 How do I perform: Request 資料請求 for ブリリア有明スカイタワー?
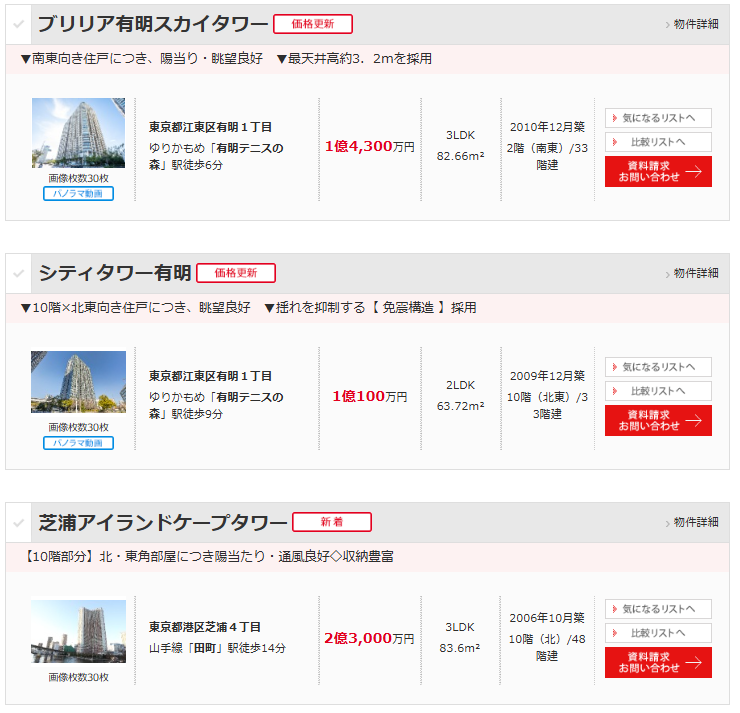(x=658, y=171)
